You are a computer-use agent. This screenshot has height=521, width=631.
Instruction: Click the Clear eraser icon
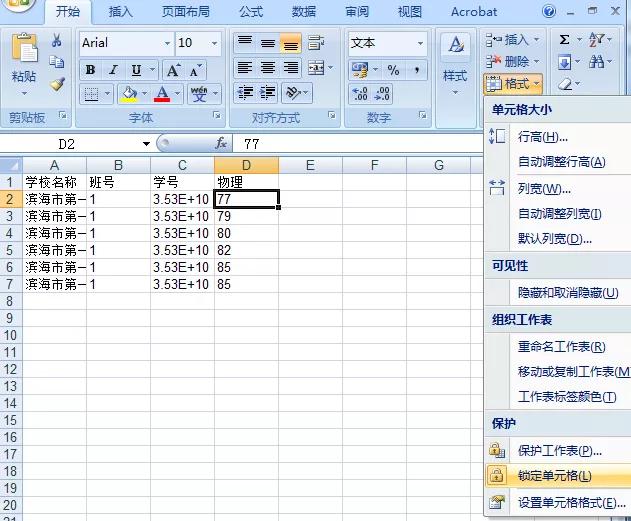click(565, 84)
